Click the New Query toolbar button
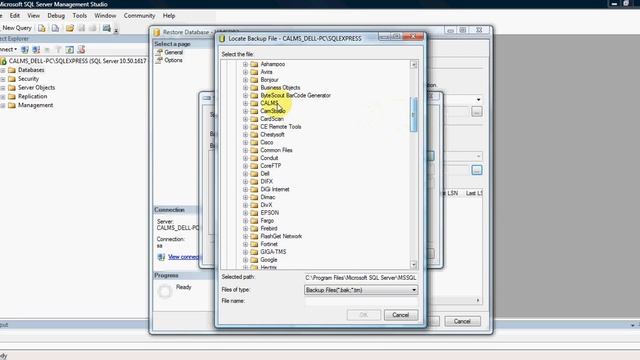 pos(16,28)
